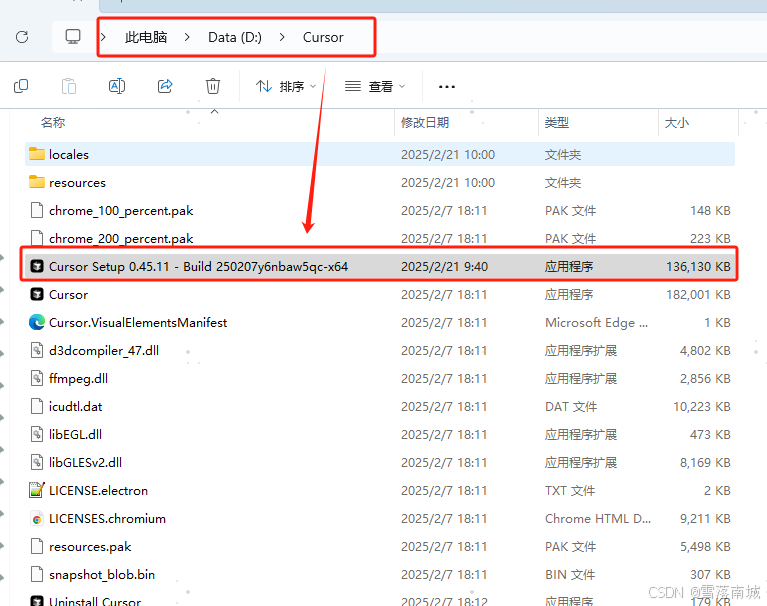
Task: Open the 排序 sort dropdown
Action: [286, 87]
